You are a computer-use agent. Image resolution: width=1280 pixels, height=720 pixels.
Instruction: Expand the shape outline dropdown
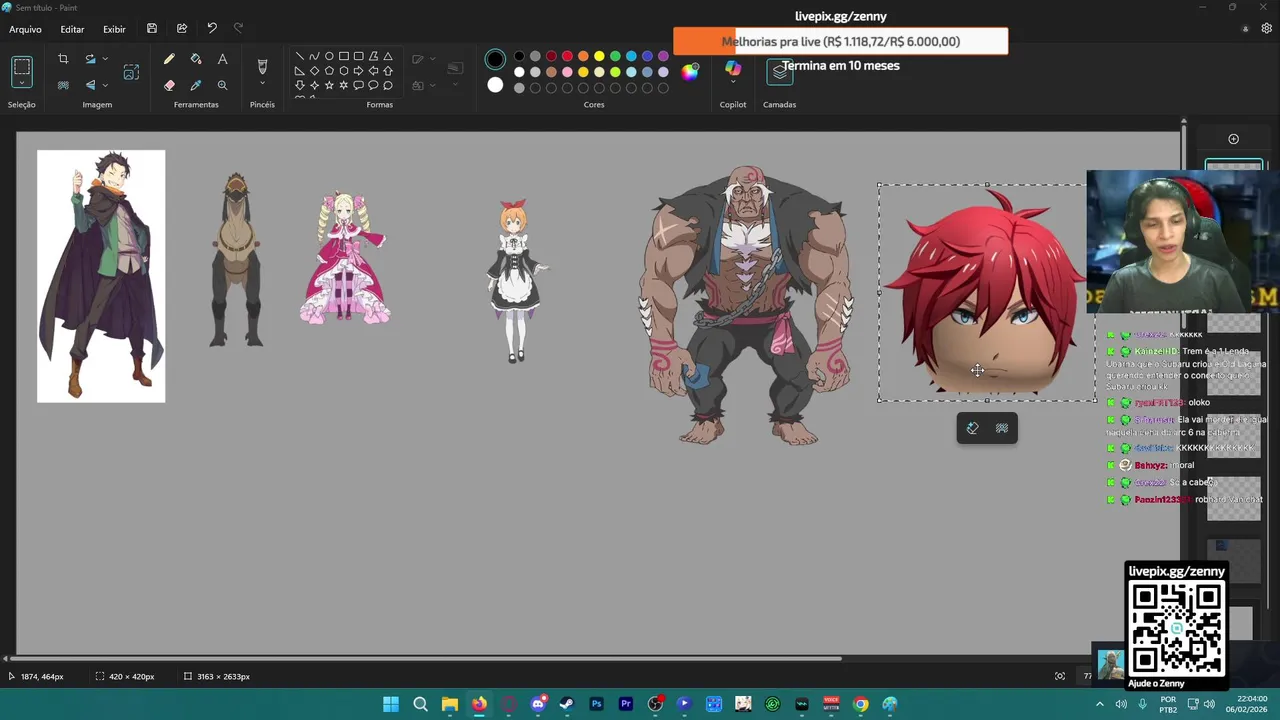click(x=433, y=58)
